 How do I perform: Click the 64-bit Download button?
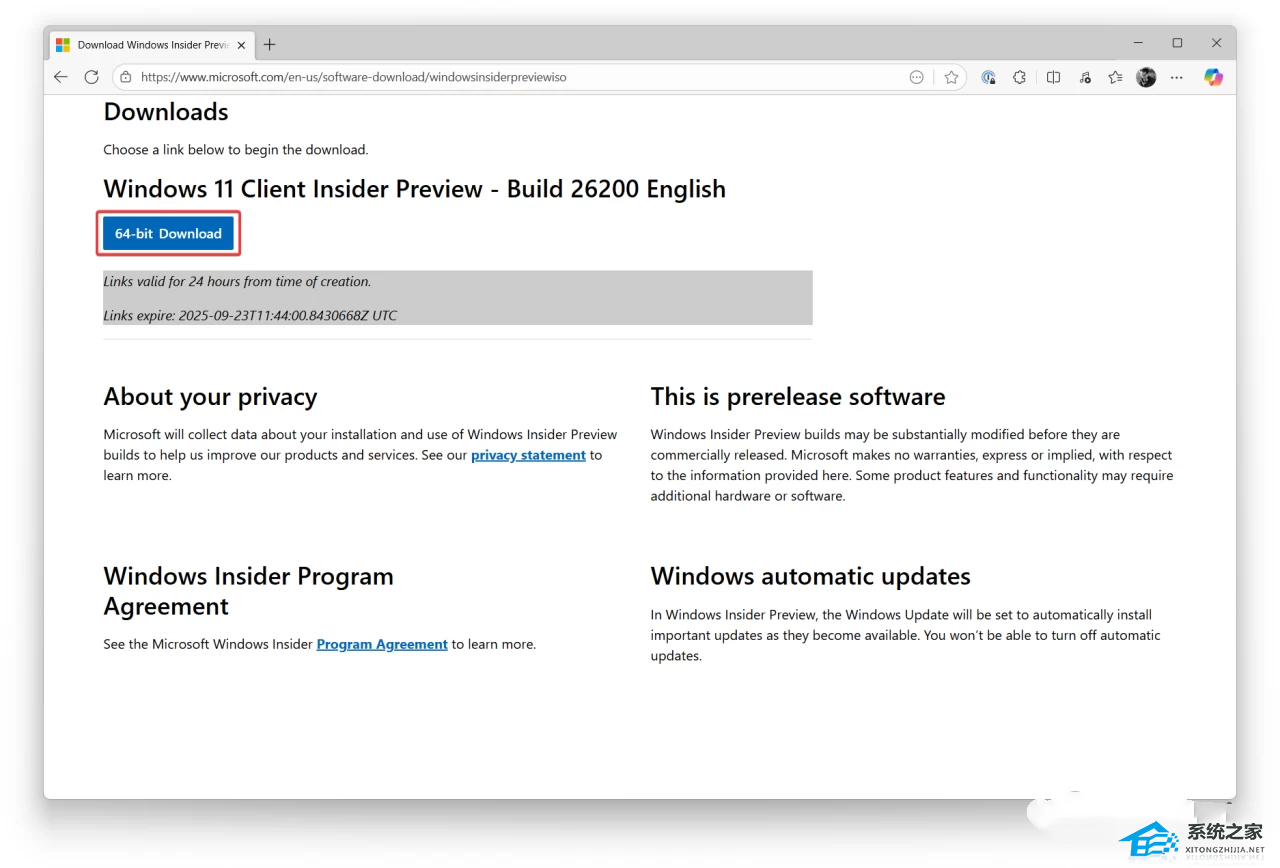click(x=168, y=234)
